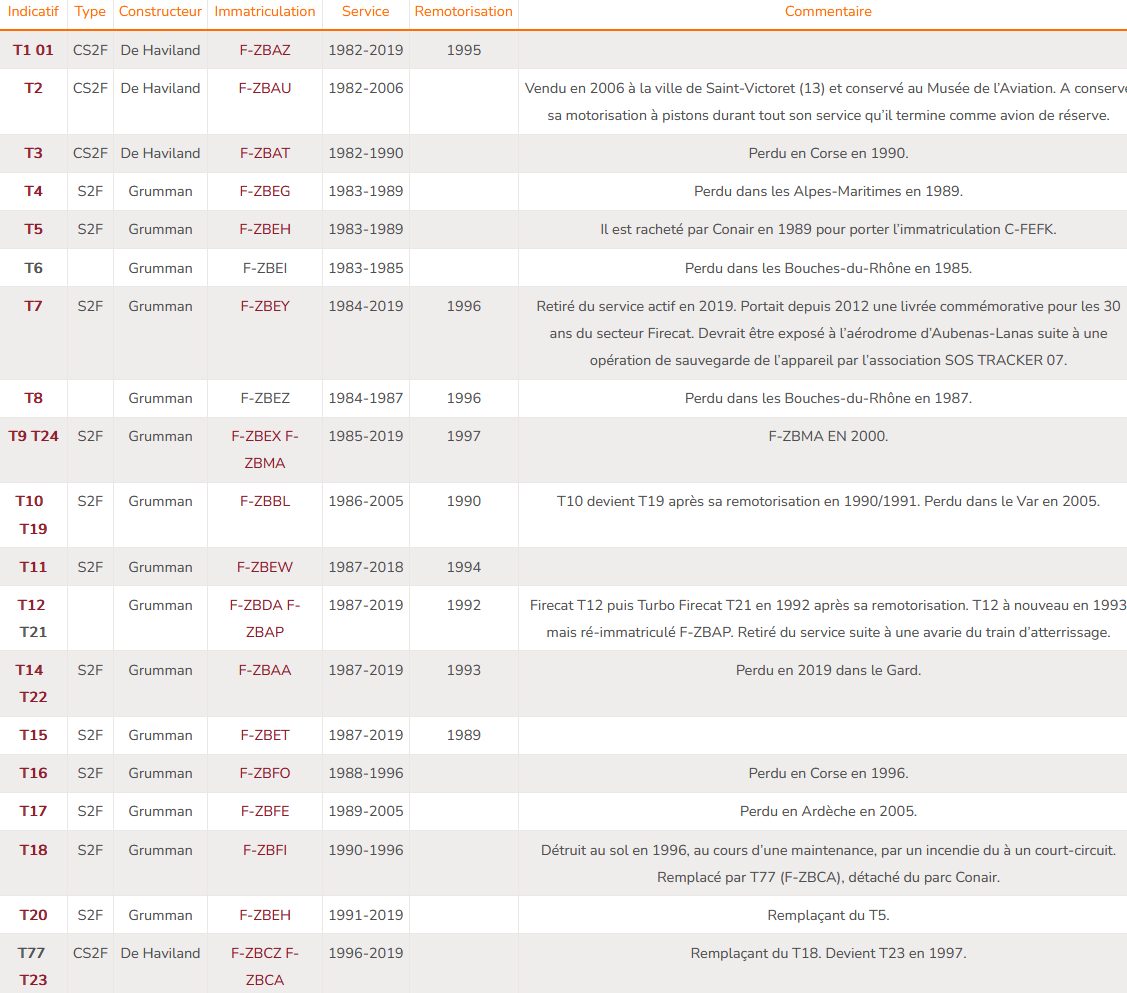Open the T1 01 indicatif link
This screenshot has height=993, width=1127.
pos(33,50)
